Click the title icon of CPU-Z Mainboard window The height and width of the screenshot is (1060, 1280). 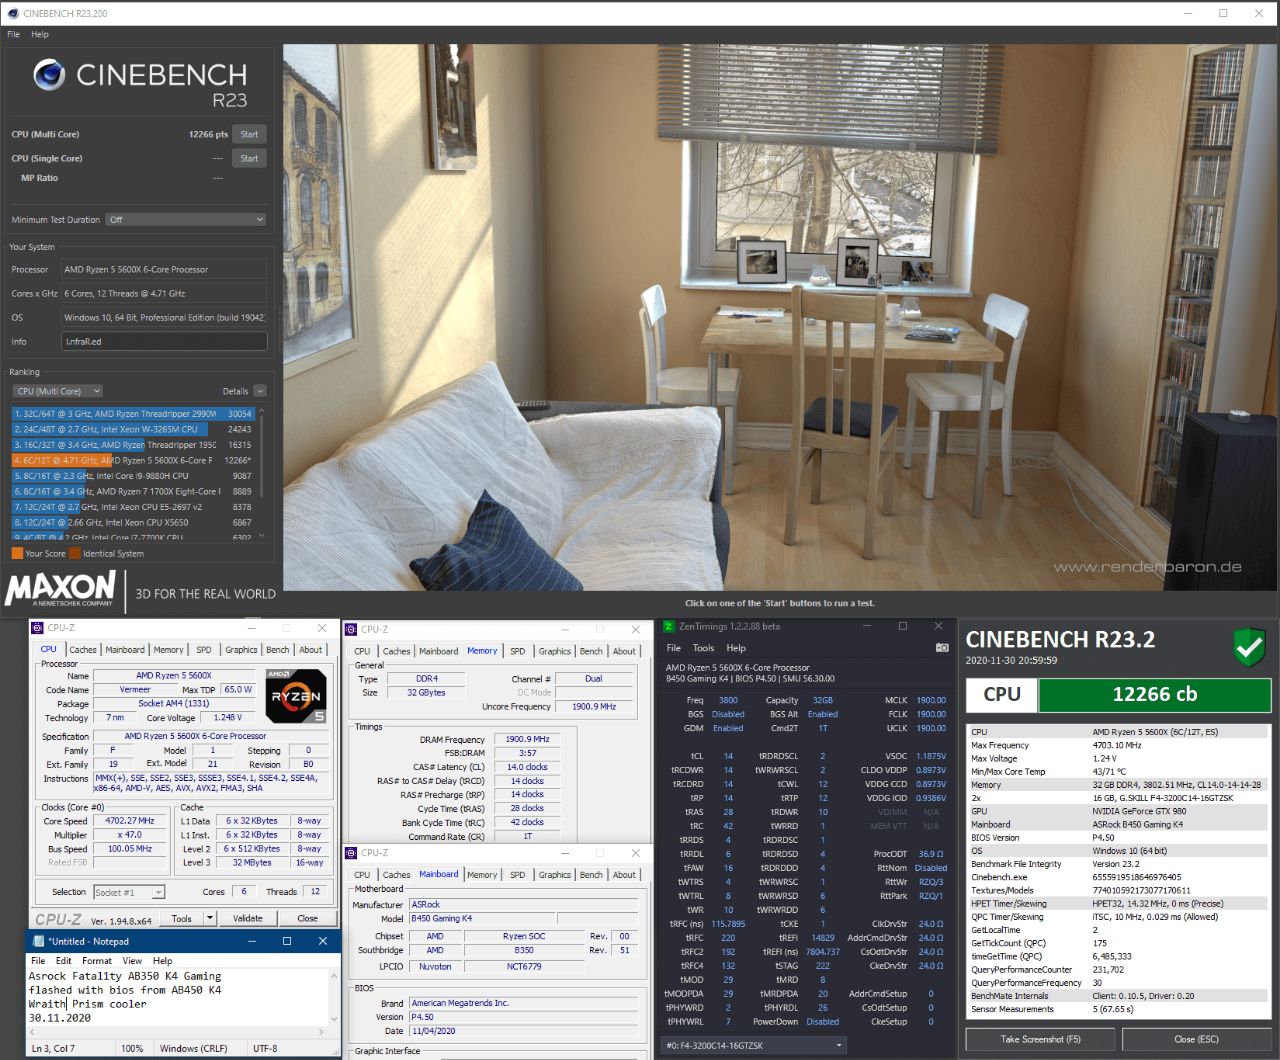point(352,853)
